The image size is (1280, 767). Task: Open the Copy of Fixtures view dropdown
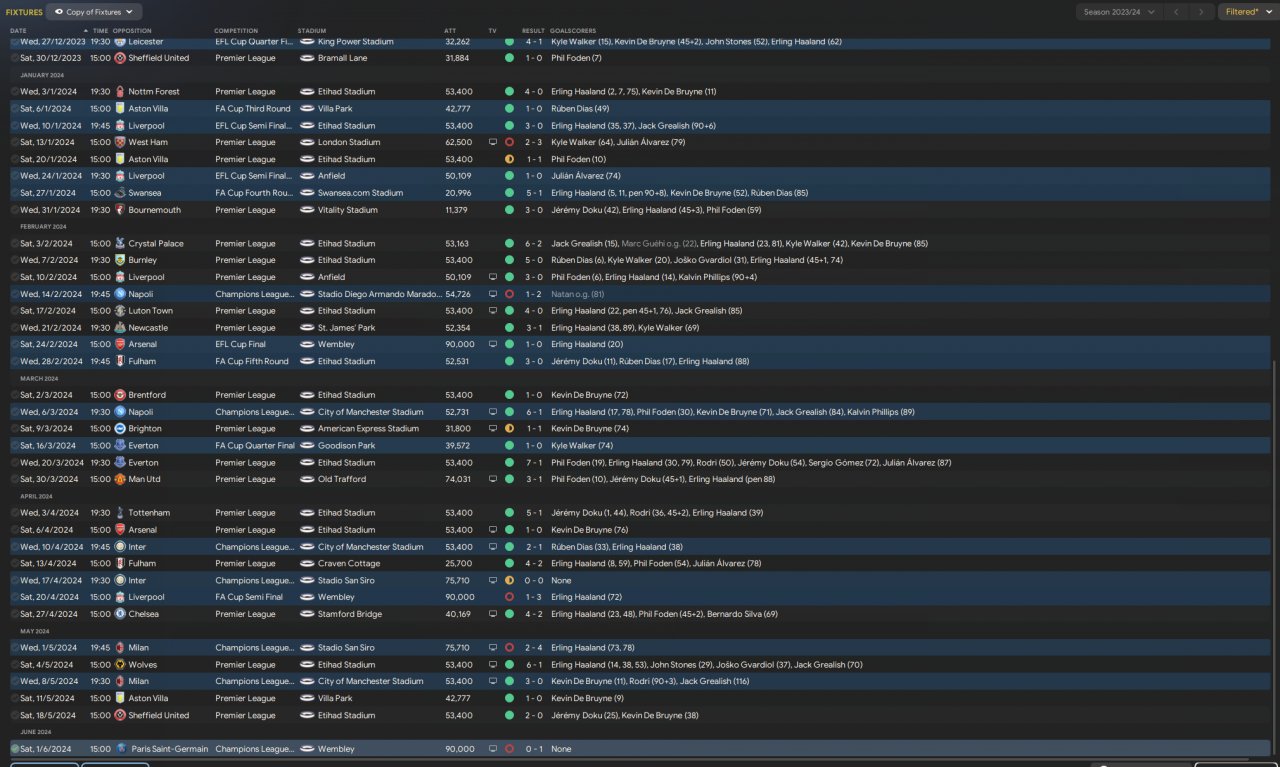[94, 12]
